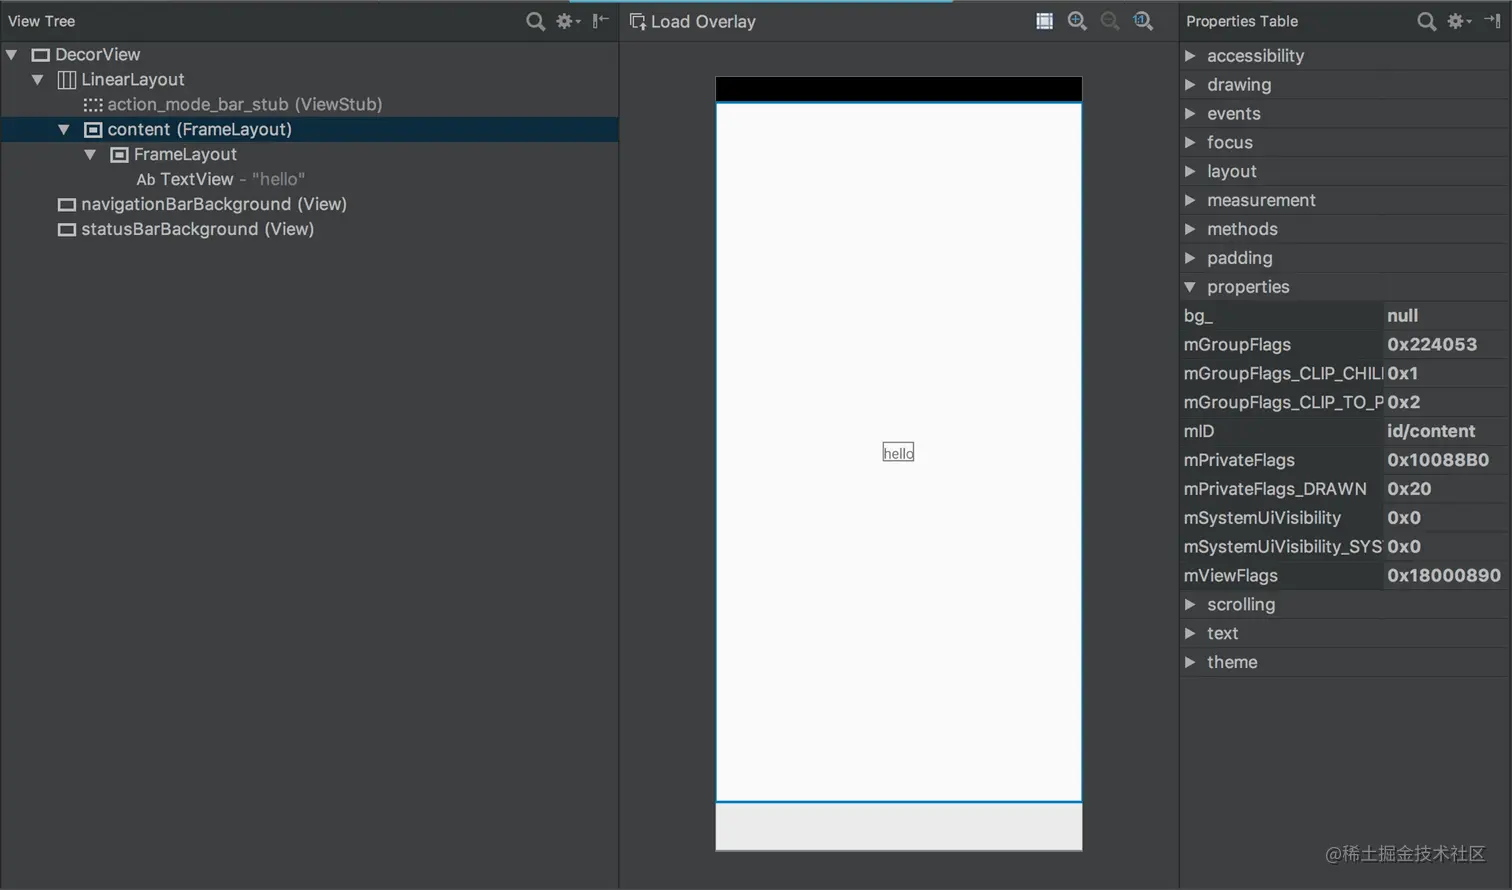The width and height of the screenshot is (1512, 890).
Task: Click the fit-to-screen zoom icon
Action: (1044, 21)
